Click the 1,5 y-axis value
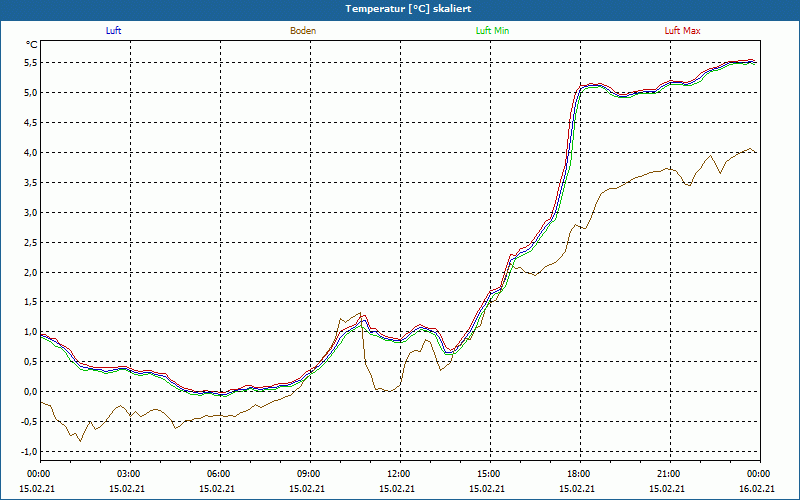The image size is (800, 500). tap(31, 302)
